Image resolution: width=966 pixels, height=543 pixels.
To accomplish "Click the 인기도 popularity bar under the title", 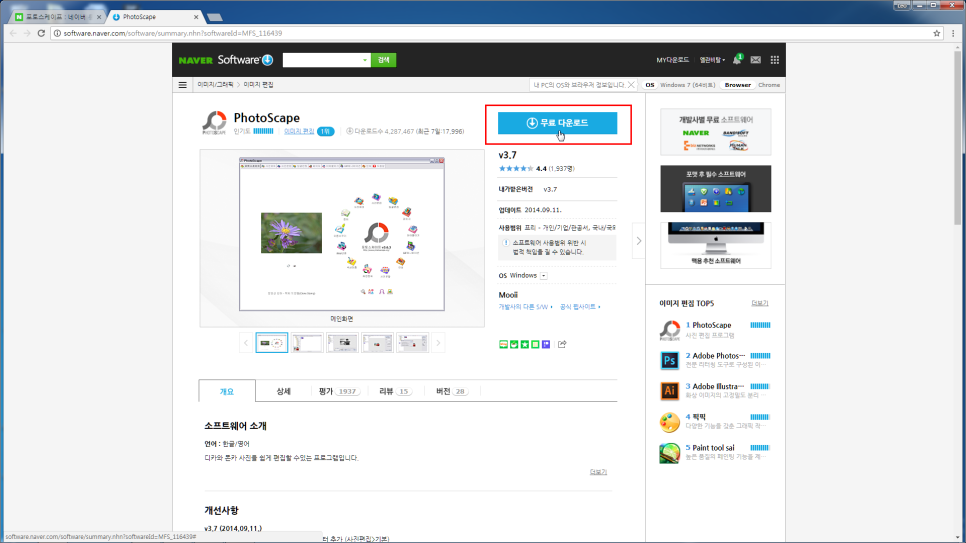I will coord(263,131).
